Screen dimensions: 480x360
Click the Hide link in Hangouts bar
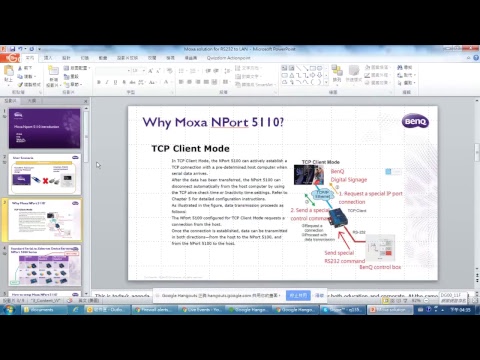[319, 296]
